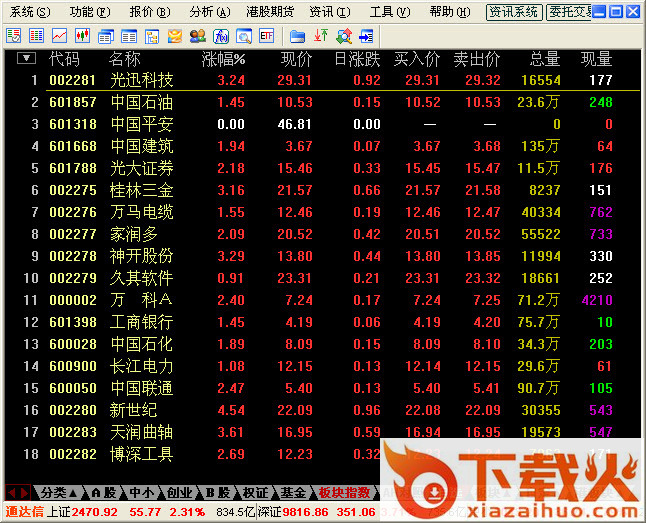The image size is (646, 523).
Task: Open the blue folder toolbar icon
Action: pos(298,35)
